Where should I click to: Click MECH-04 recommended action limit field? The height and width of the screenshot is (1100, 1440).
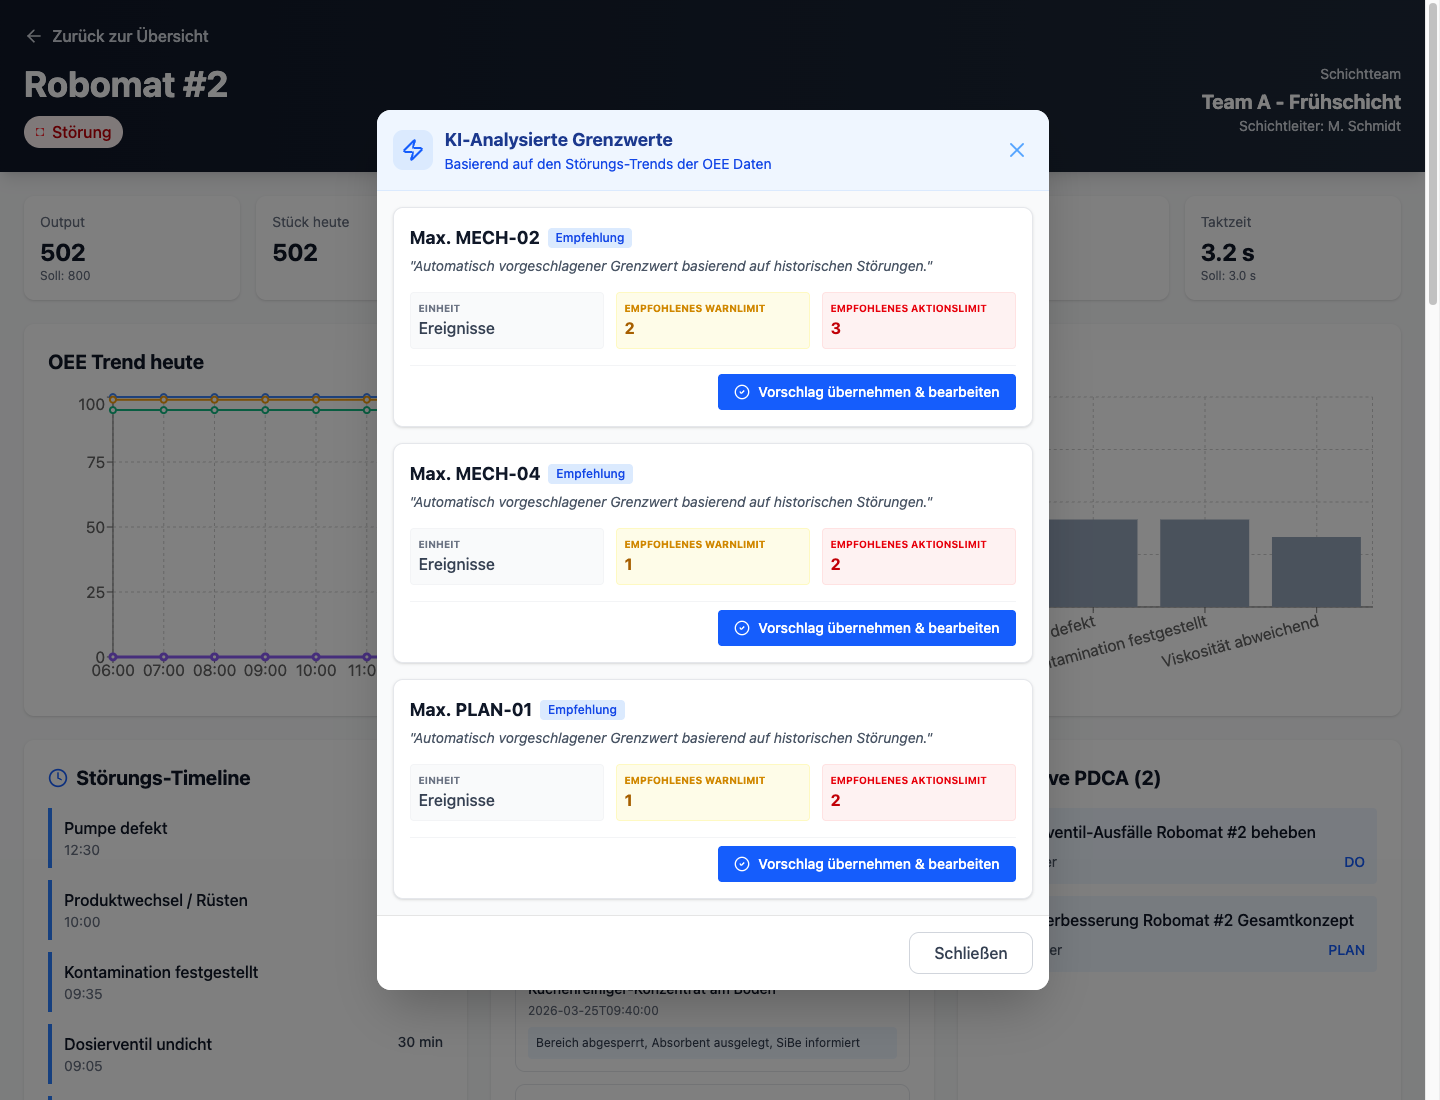point(918,556)
